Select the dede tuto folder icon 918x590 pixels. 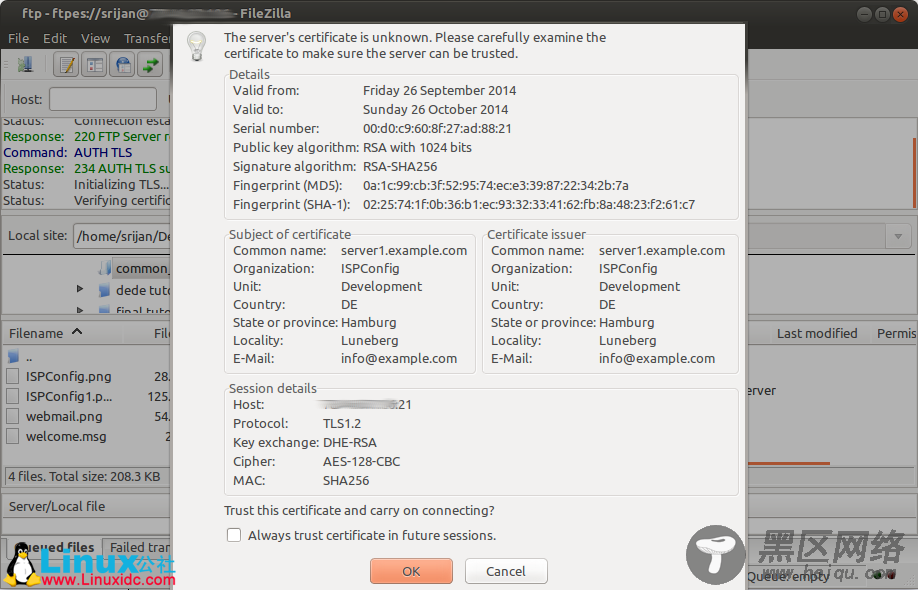(x=104, y=290)
